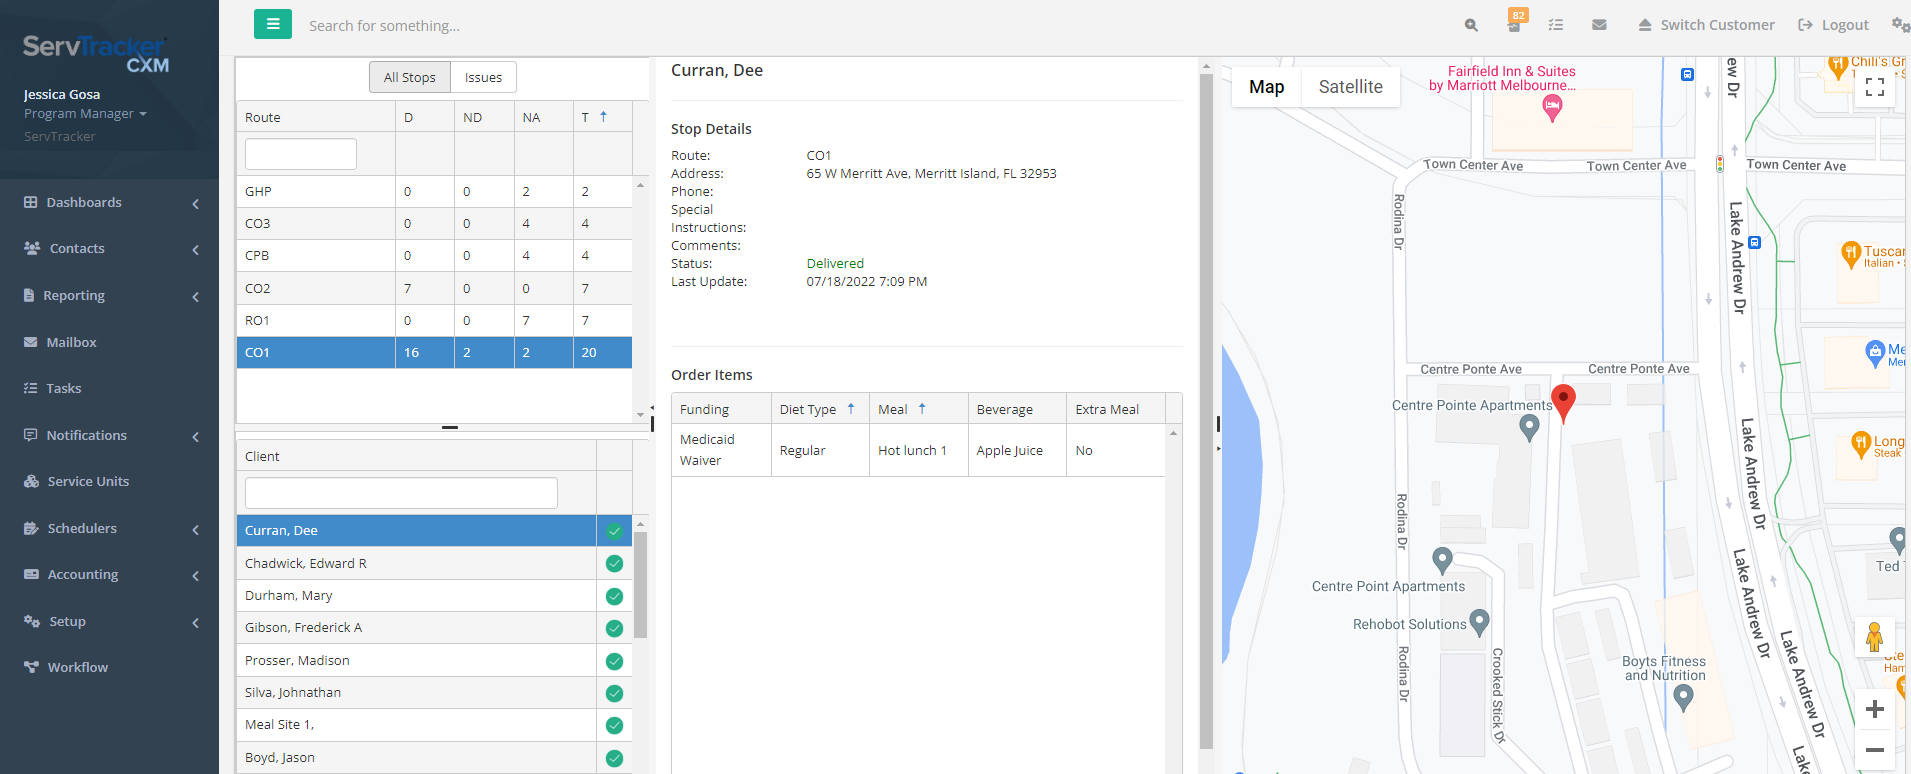The height and width of the screenshot is (774, 1911).
Task: Open the envelope mail icon in header
Action: [x=1599, y=25]
